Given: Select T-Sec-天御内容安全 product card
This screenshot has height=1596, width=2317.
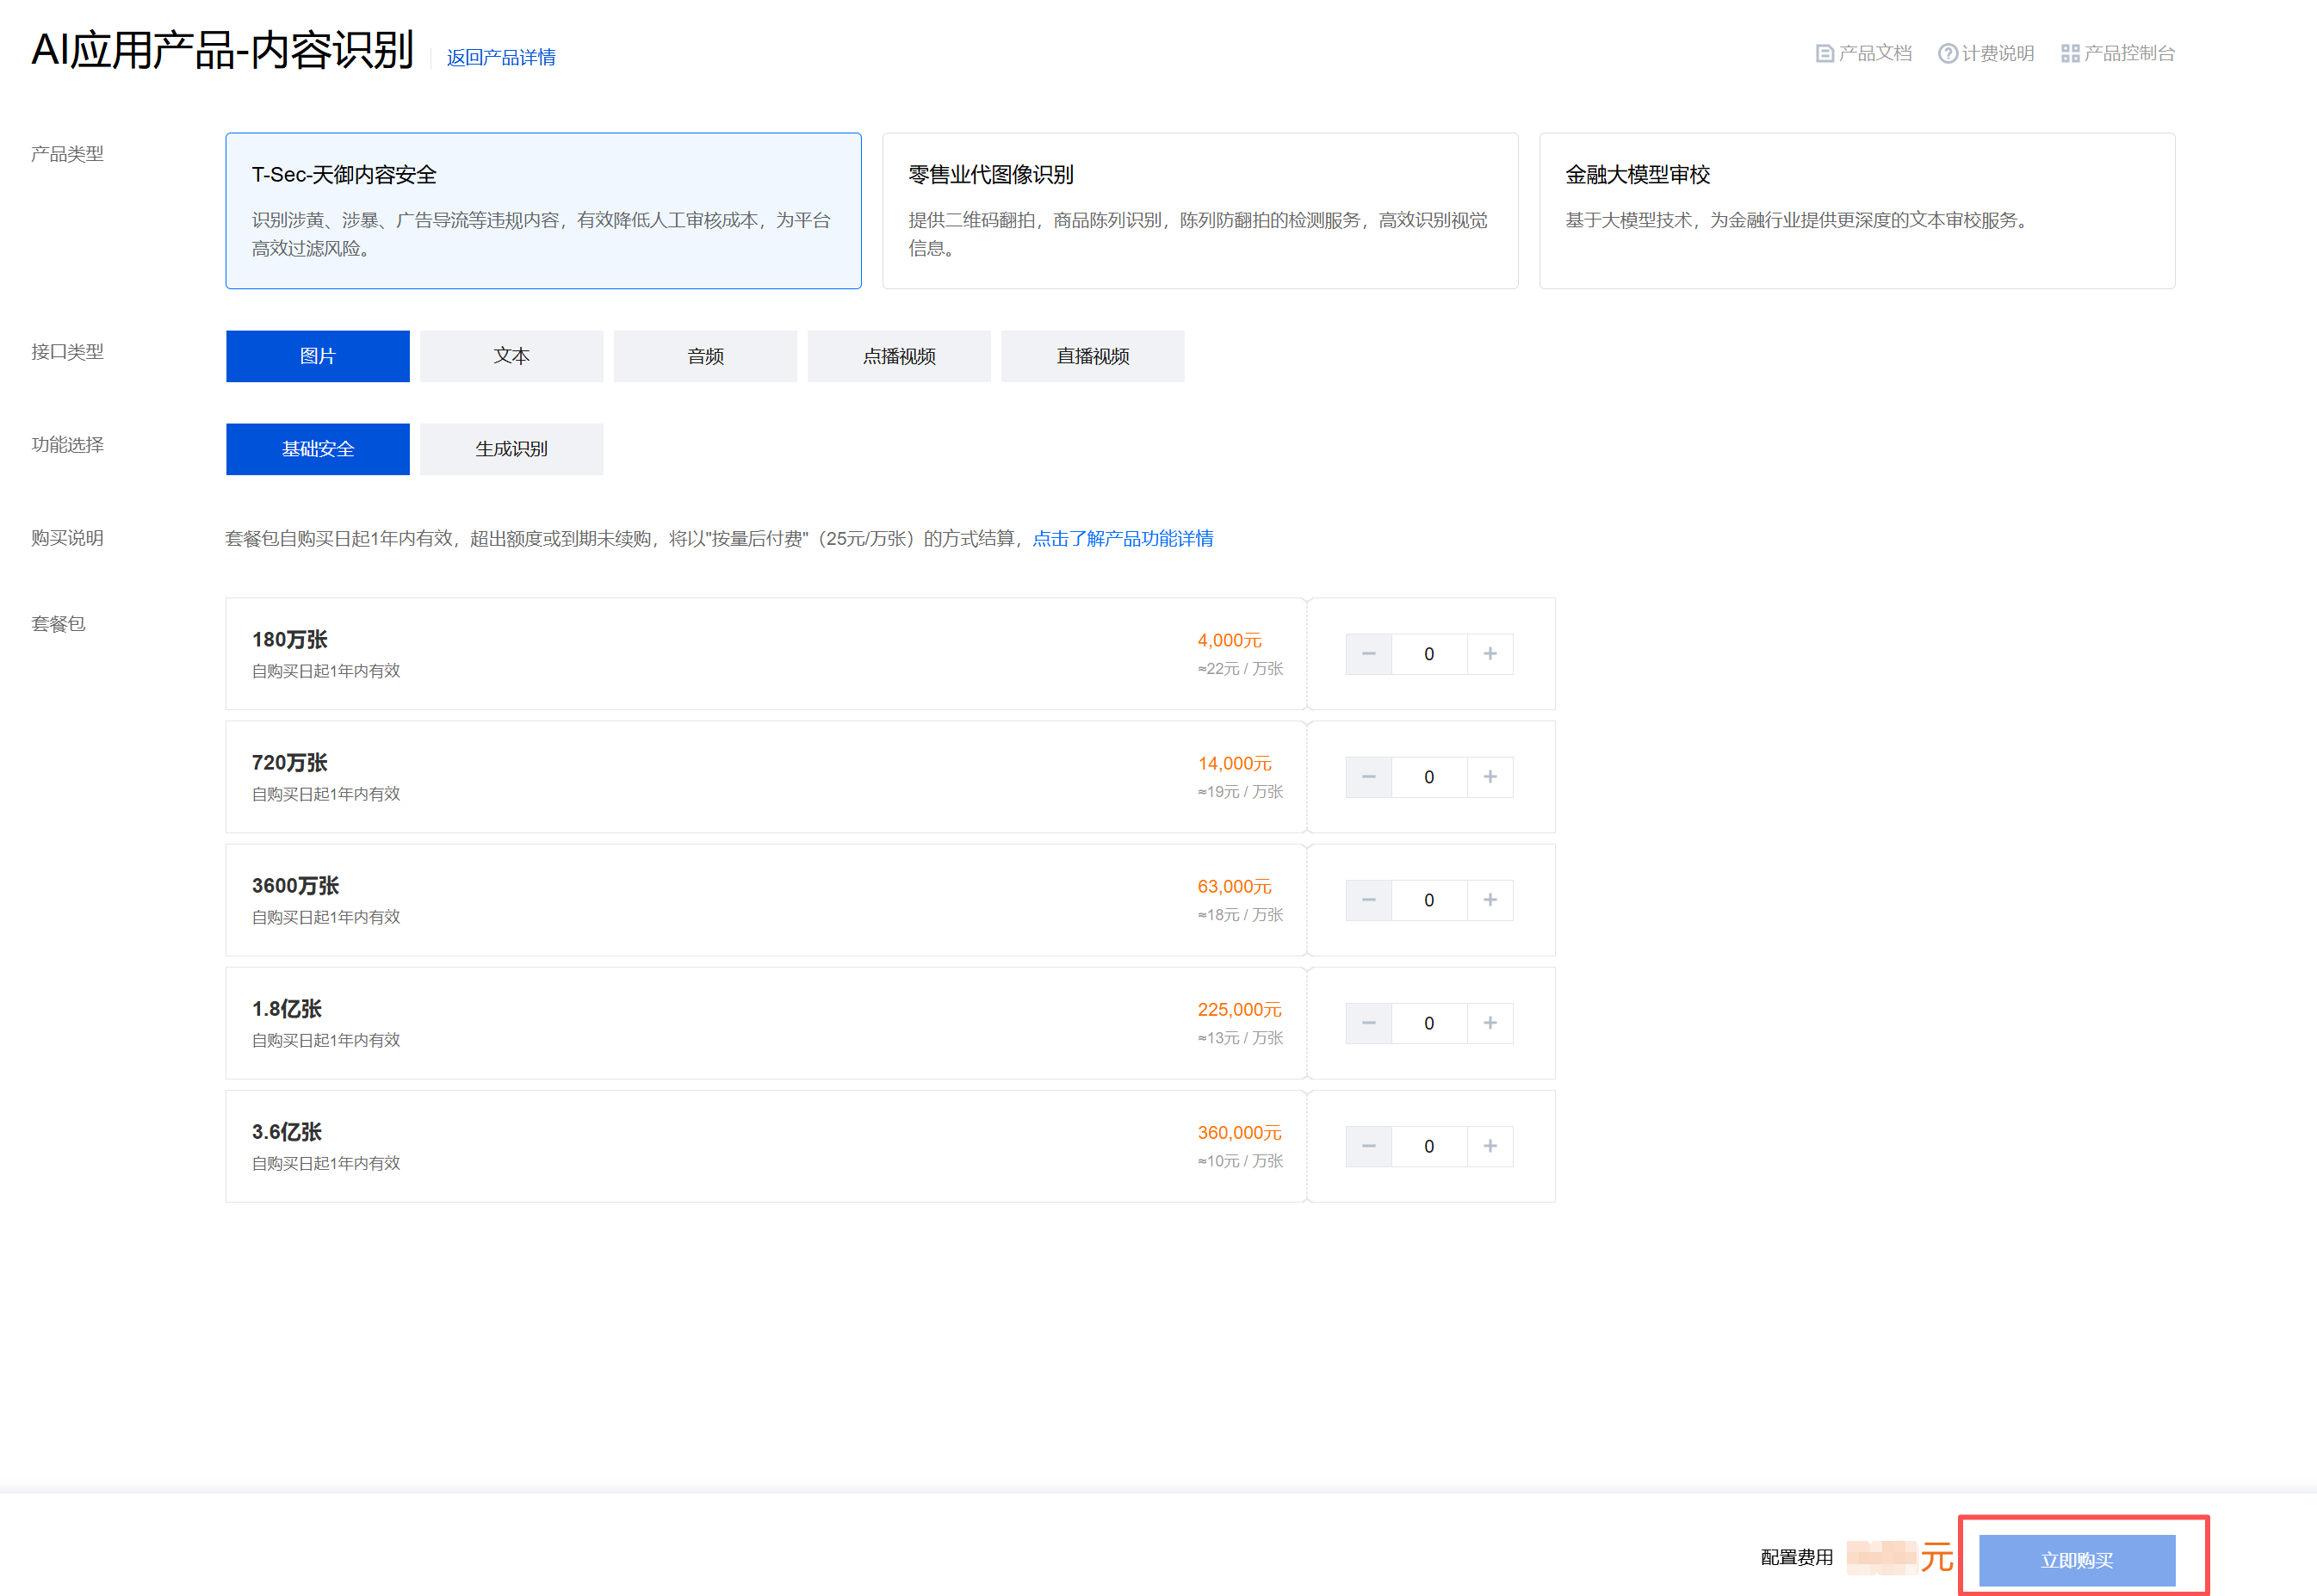Looking at the screenshot, I should pos(543,211).
